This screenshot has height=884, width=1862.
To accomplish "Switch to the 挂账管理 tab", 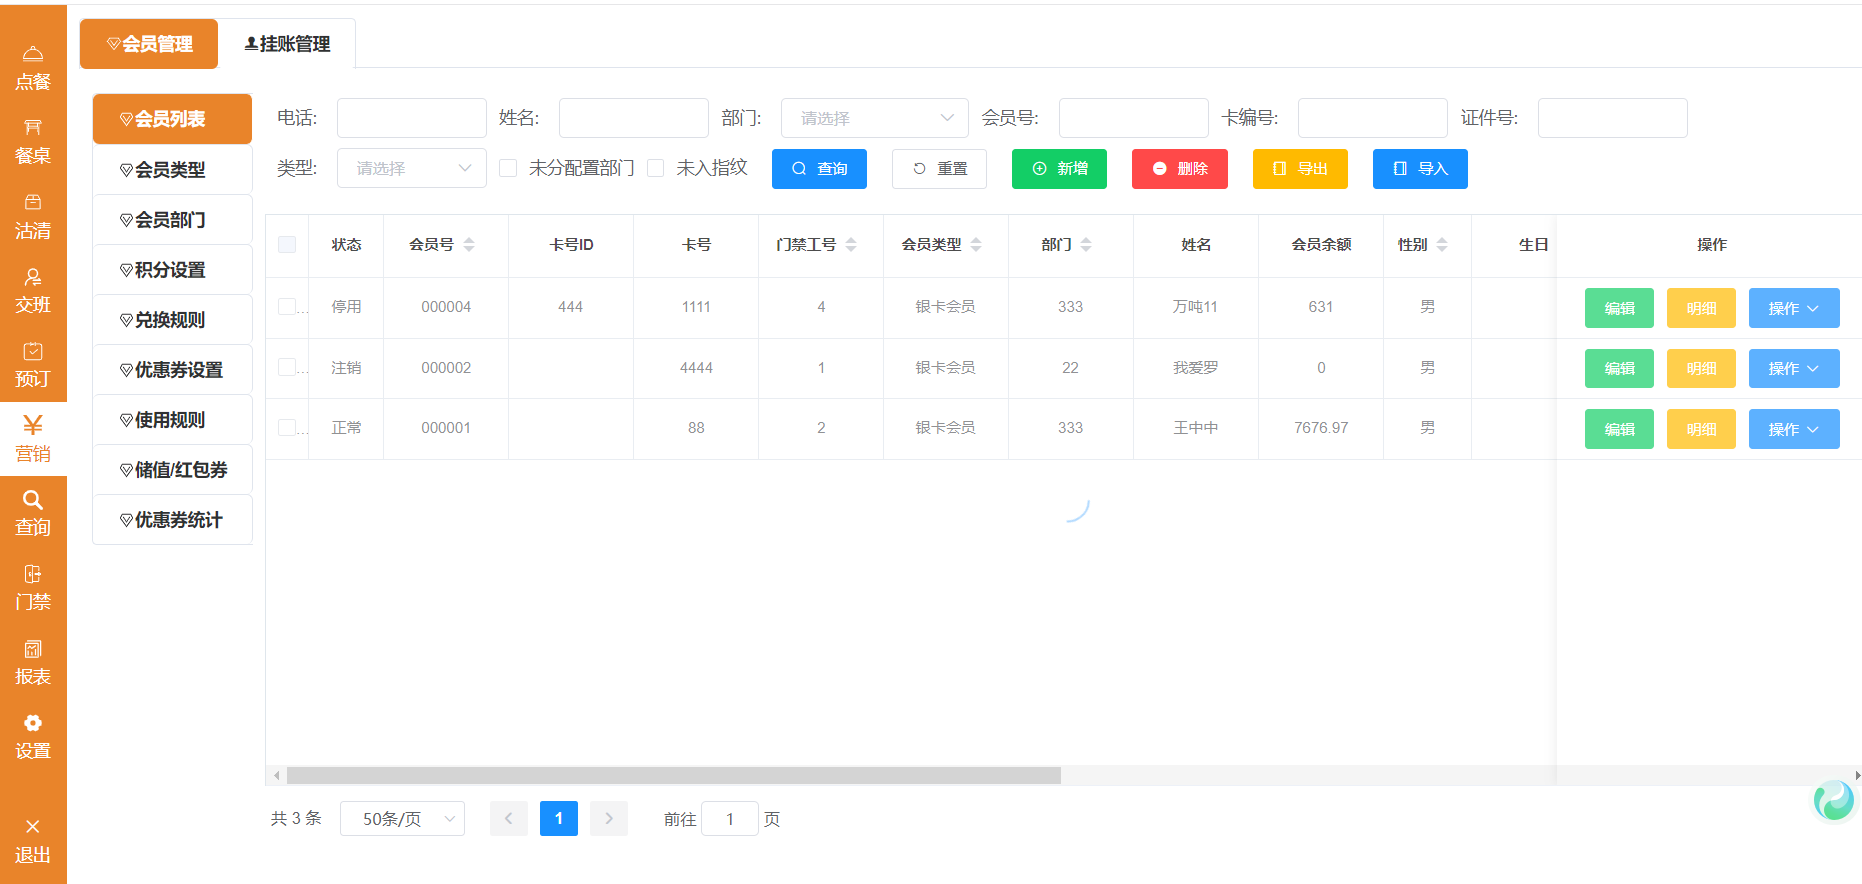I will (x=287, y=44).
